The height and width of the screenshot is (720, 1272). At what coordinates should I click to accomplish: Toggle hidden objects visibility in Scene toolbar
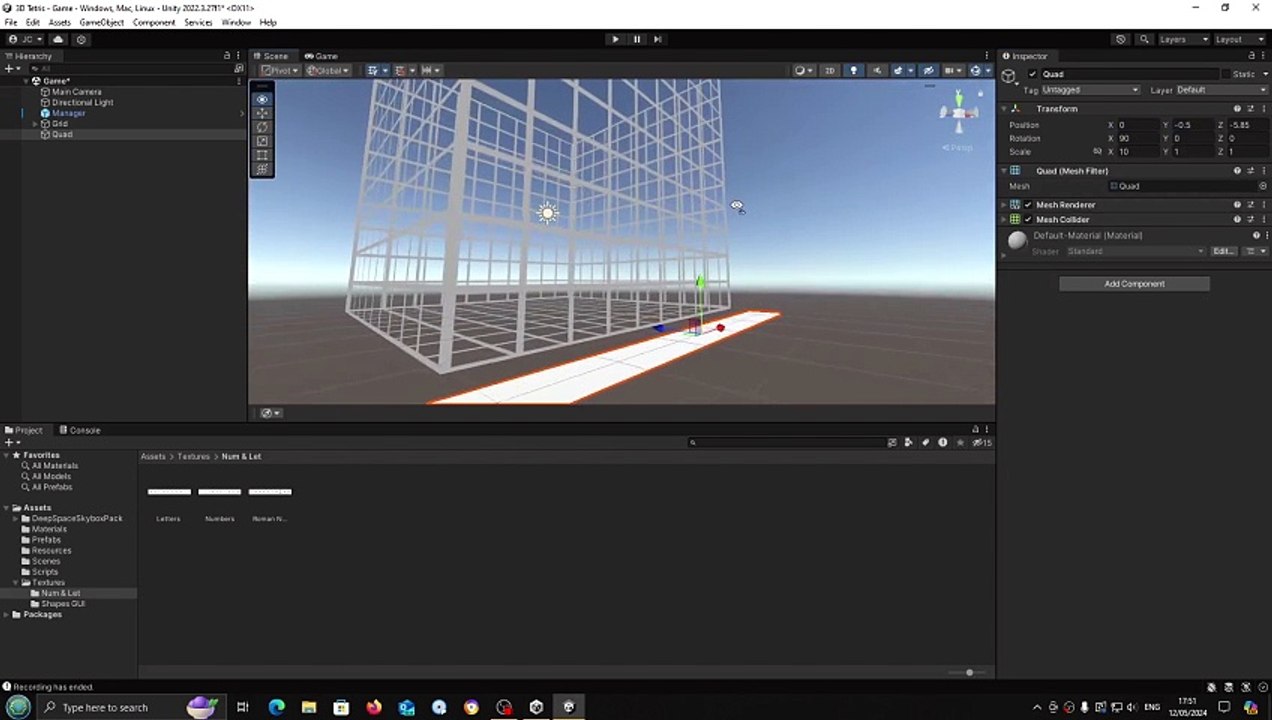928,70
